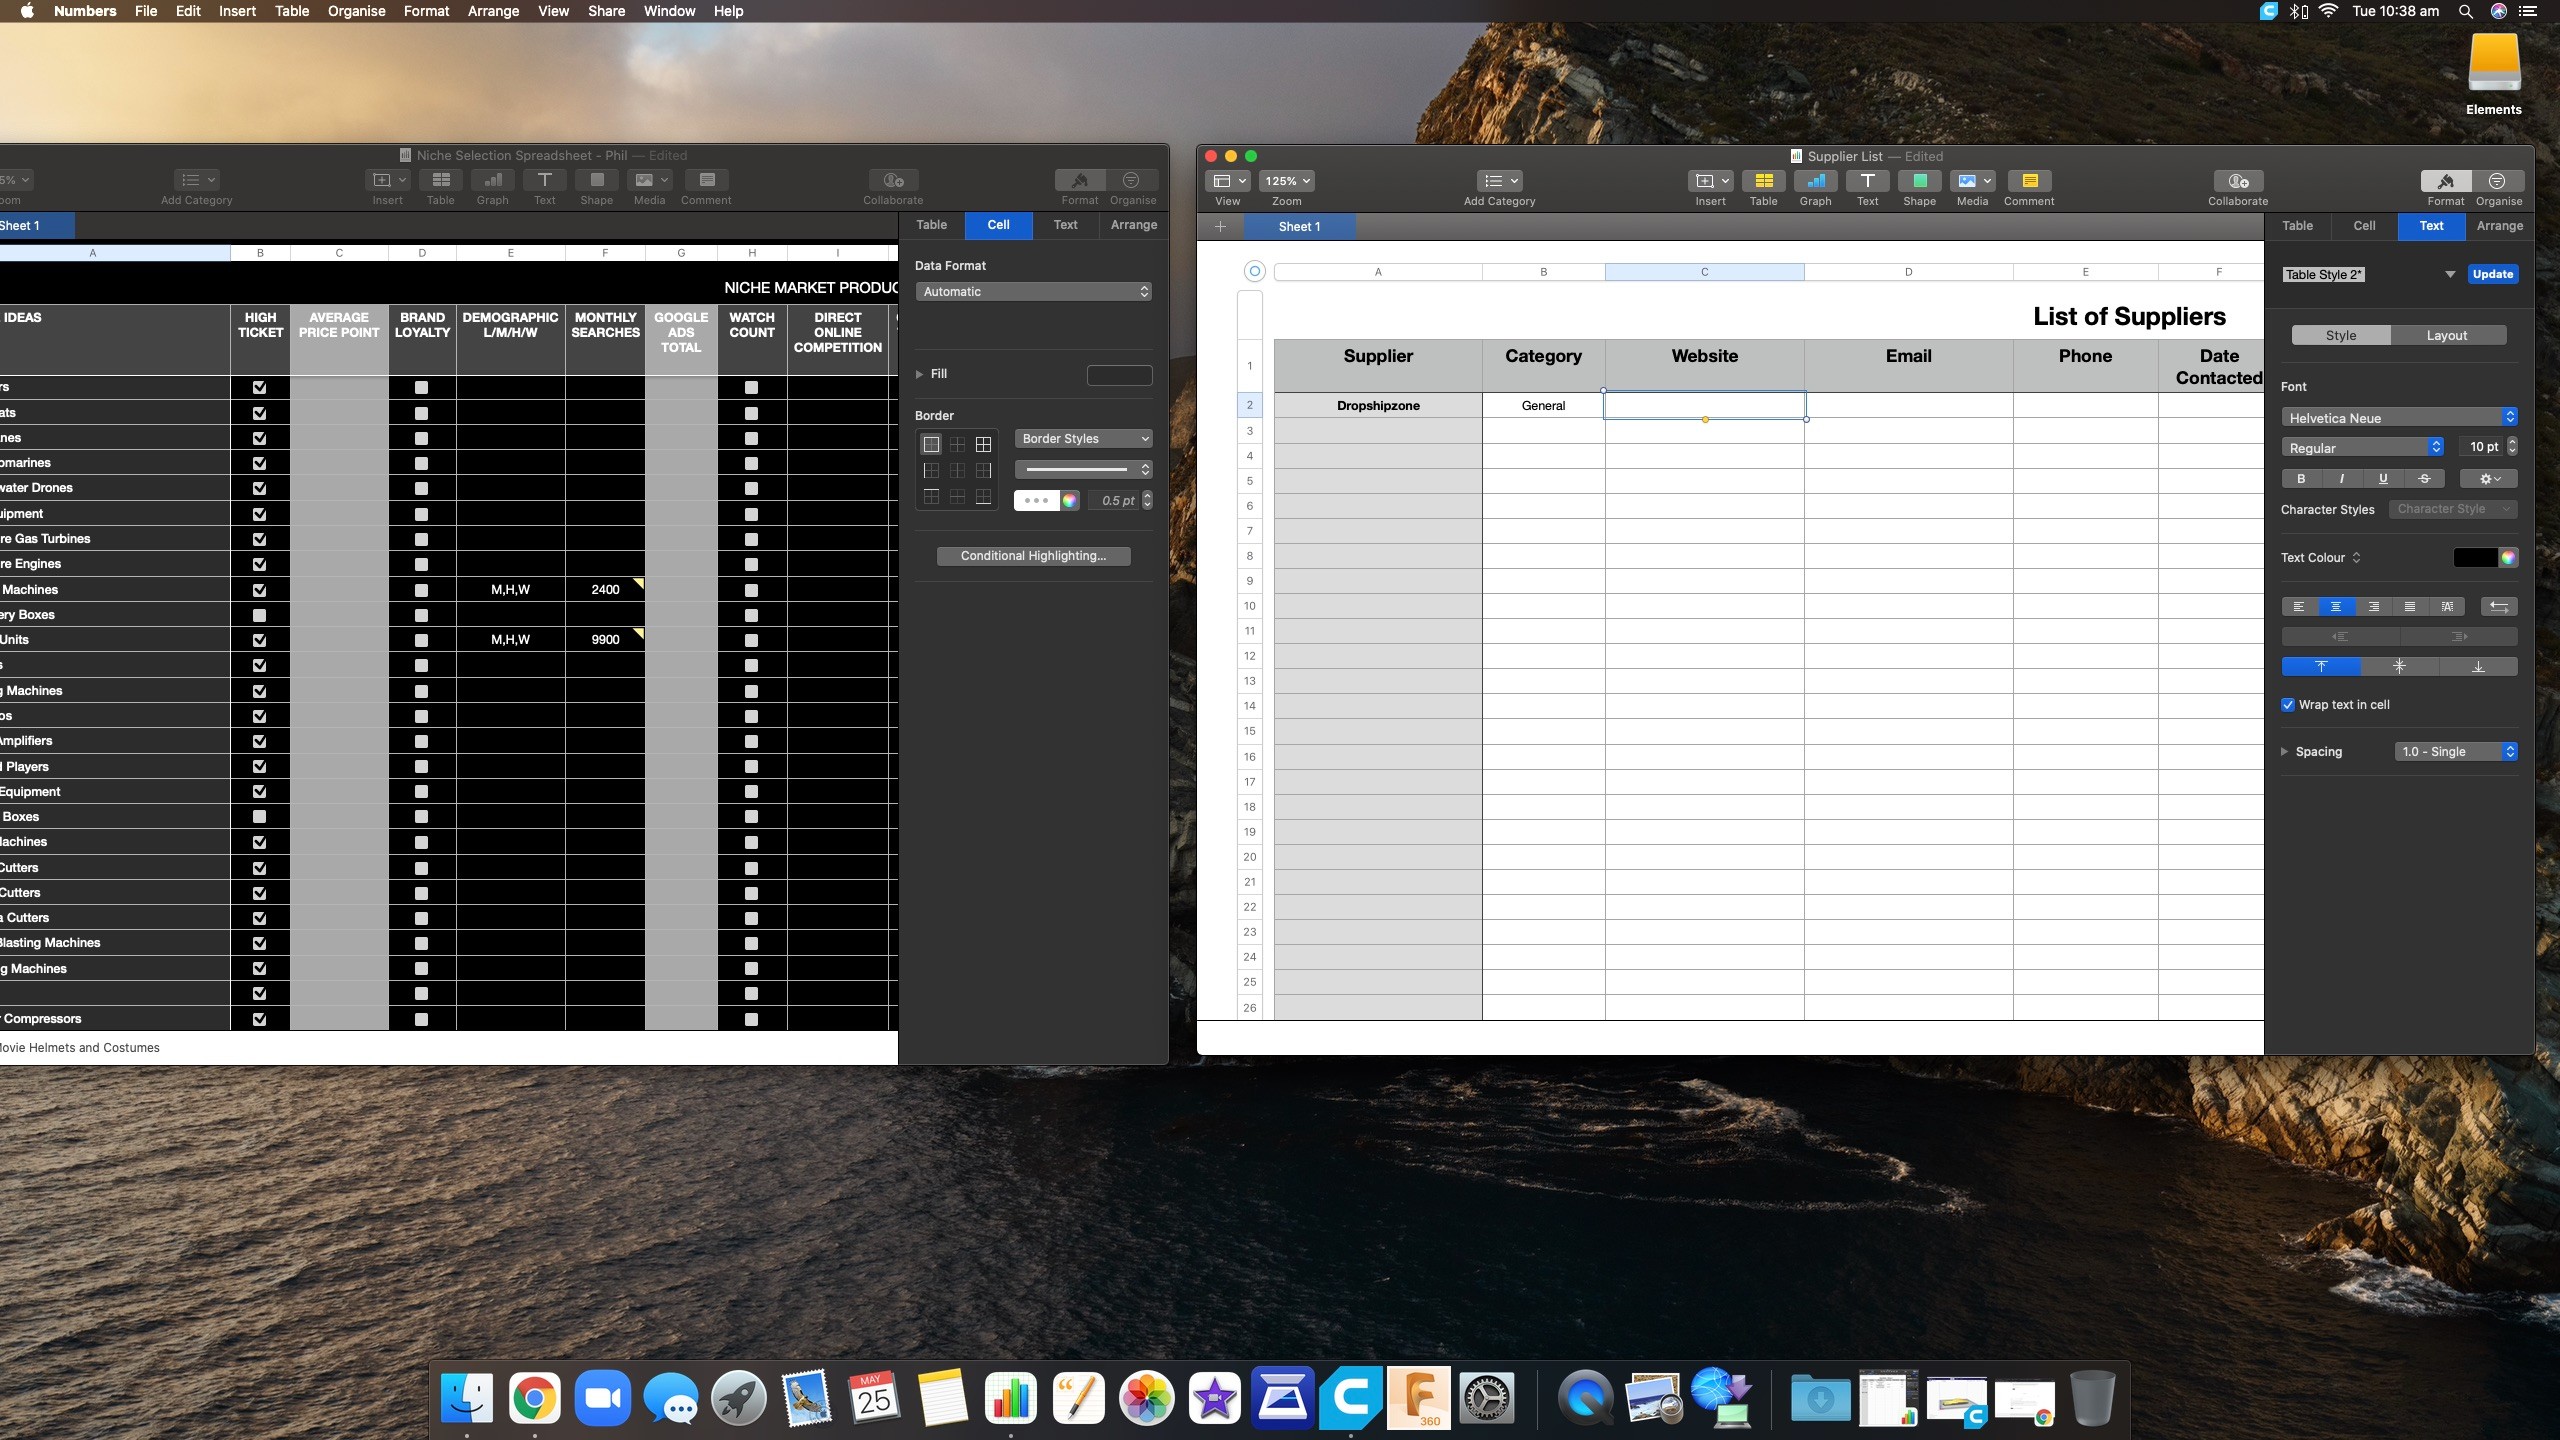Image resolution: width=2560 pixels, height=1440 pixels.
Task: Toggle the High Ticket checkbox for Mystery Boxes
Action: [259, 615]
